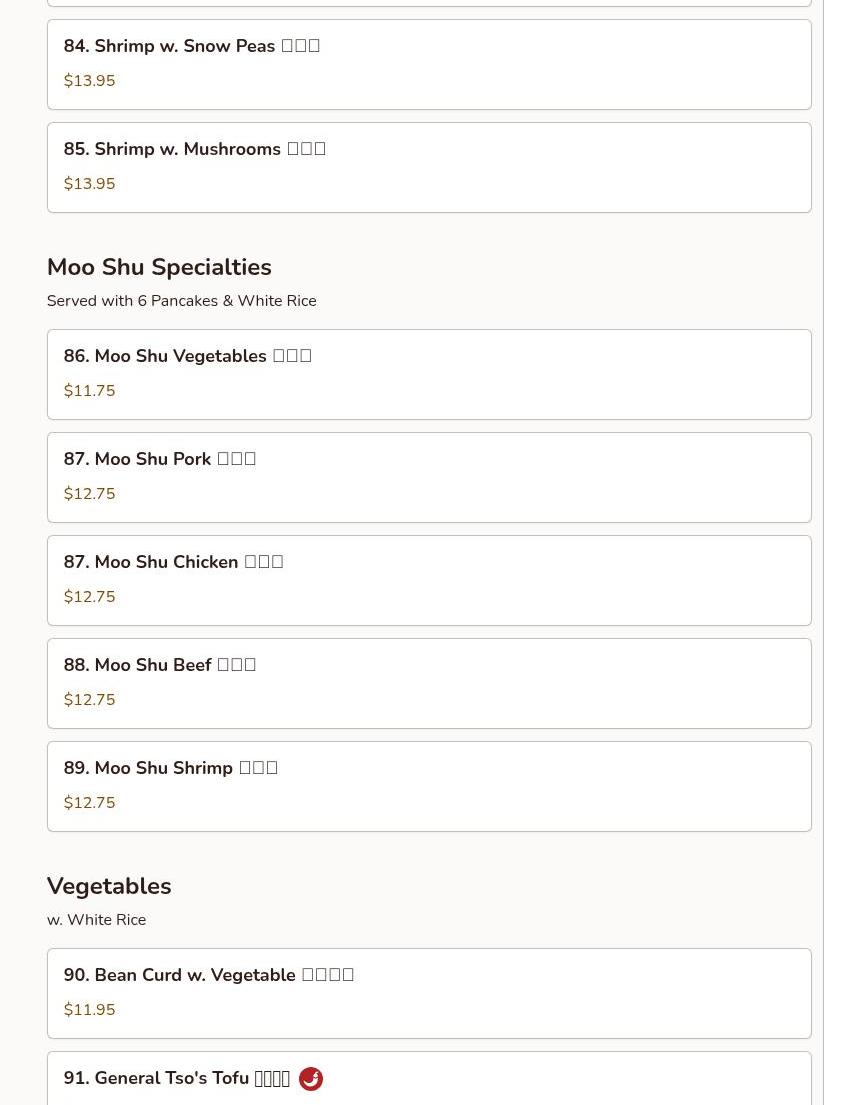This screenshot has width=844, height=1105.
Task: Select the Moo Shu Chicken item
Action: pyautogui.click(x=428, y=580)
